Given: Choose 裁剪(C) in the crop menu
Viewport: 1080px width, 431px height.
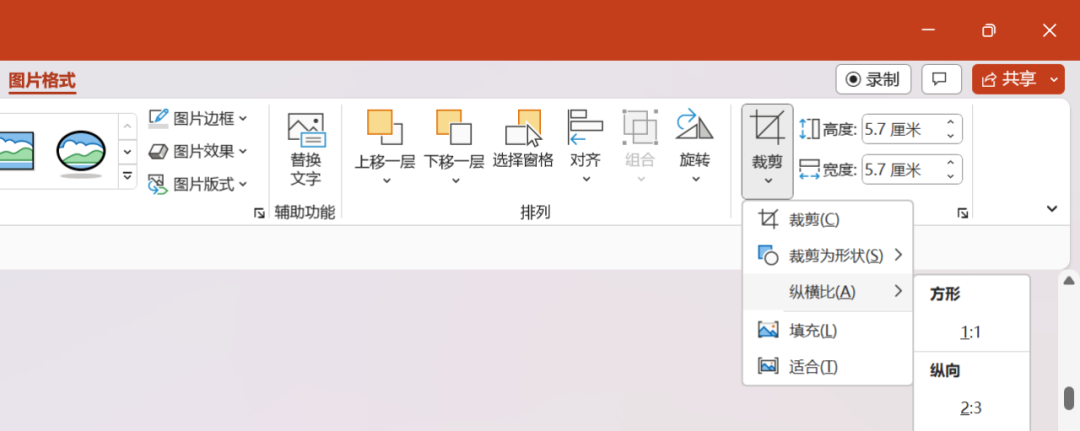Looking at the screenshot, I should [827, 220].
